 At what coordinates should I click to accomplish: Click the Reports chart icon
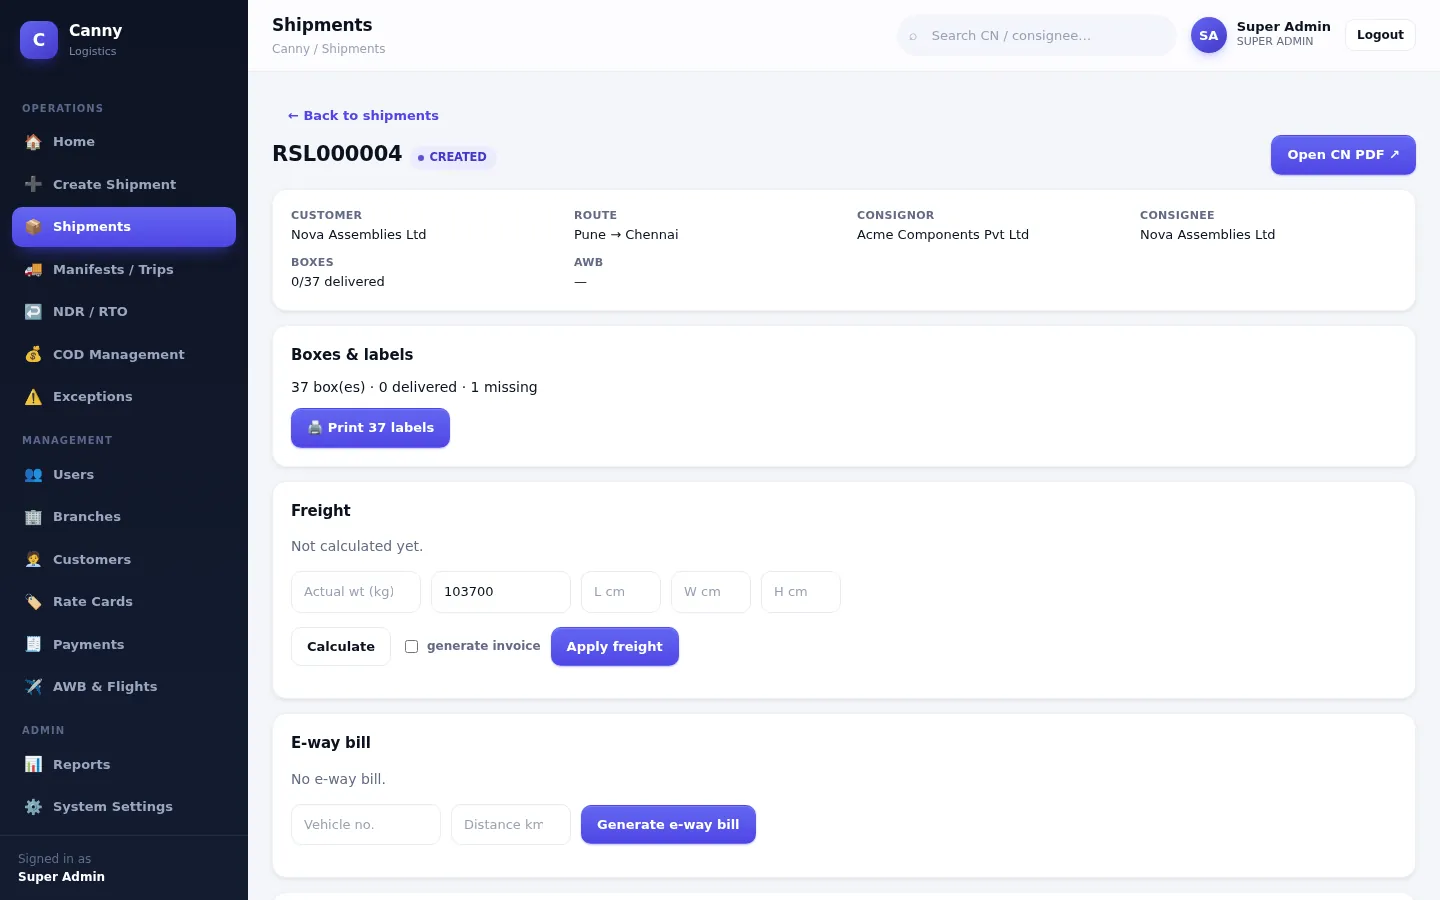[33, 765]
